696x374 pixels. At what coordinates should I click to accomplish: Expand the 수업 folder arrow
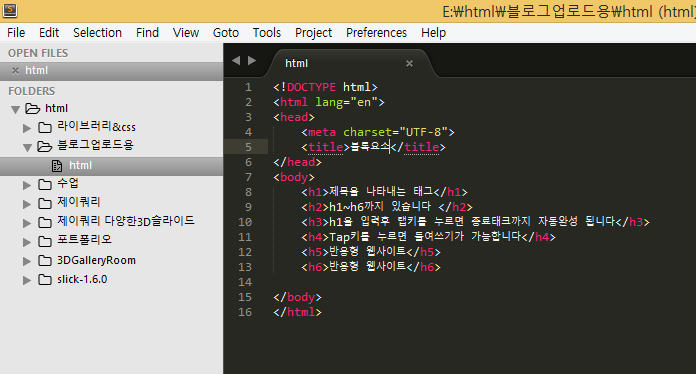[27, 185]
